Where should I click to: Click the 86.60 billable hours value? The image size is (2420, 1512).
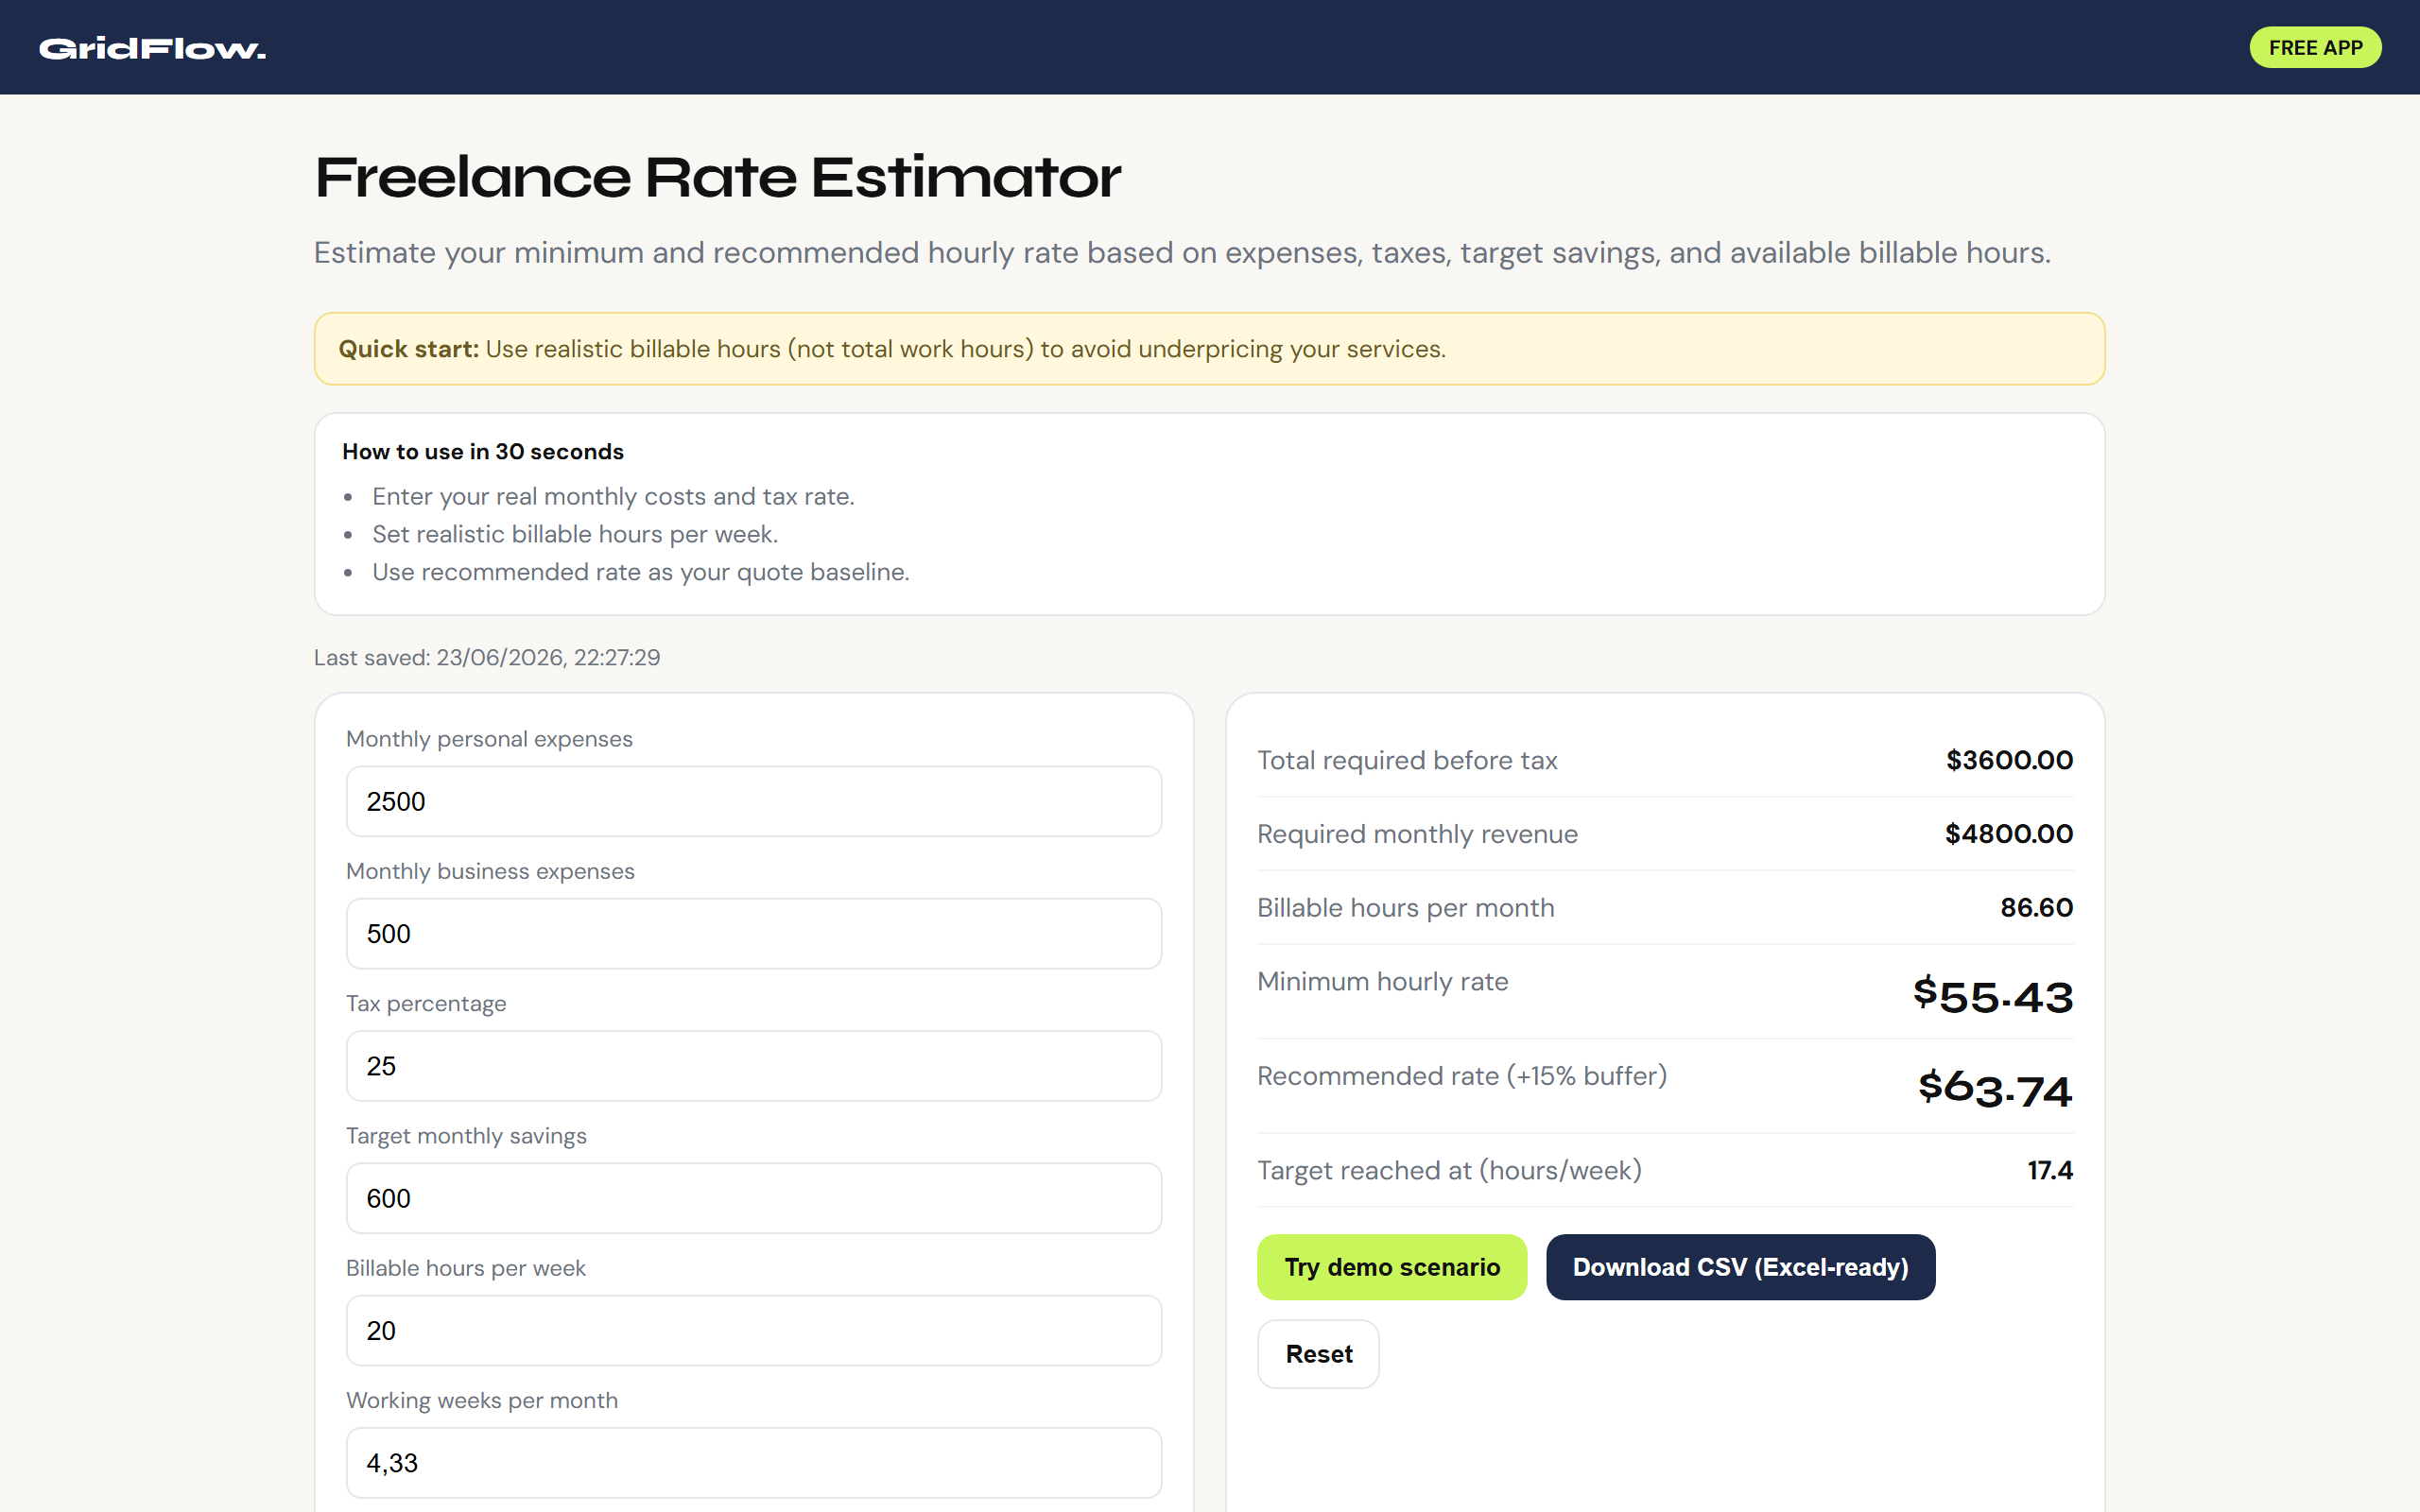[x=2036, y=908]
